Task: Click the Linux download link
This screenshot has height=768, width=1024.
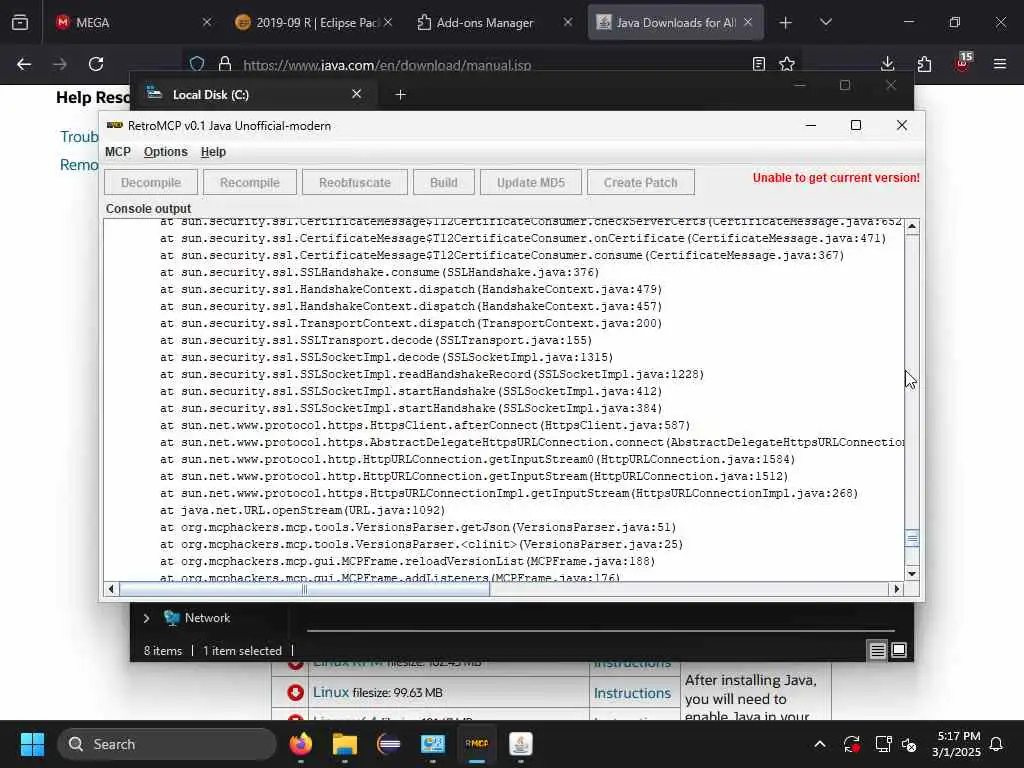Action: click(x=330, y=692)
